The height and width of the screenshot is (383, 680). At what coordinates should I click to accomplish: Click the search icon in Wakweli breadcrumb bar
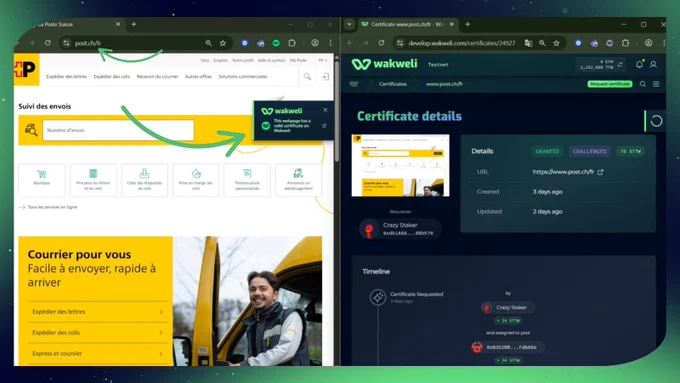click(643, 84)
